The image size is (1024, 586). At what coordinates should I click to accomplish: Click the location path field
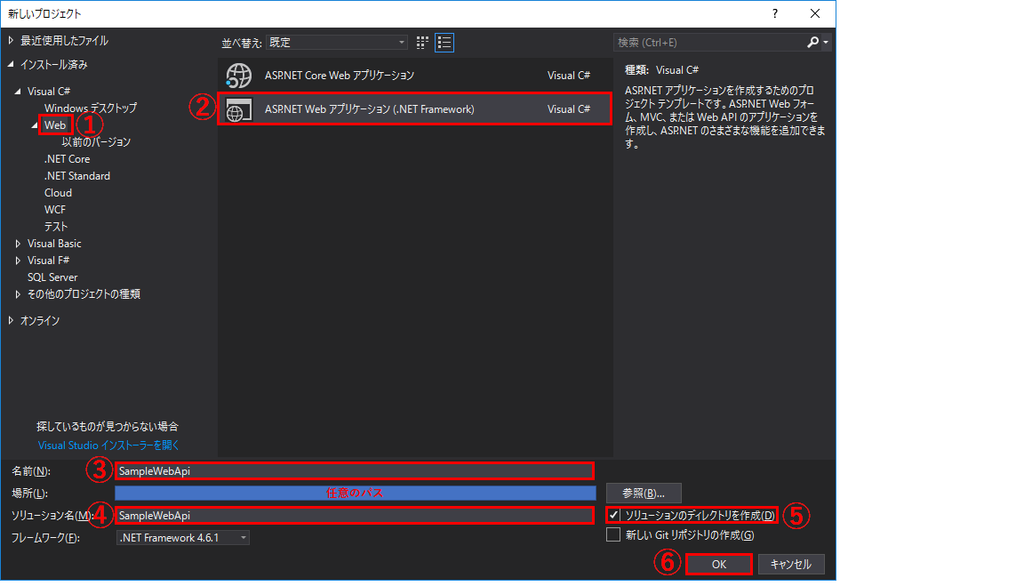coord(355,493)
